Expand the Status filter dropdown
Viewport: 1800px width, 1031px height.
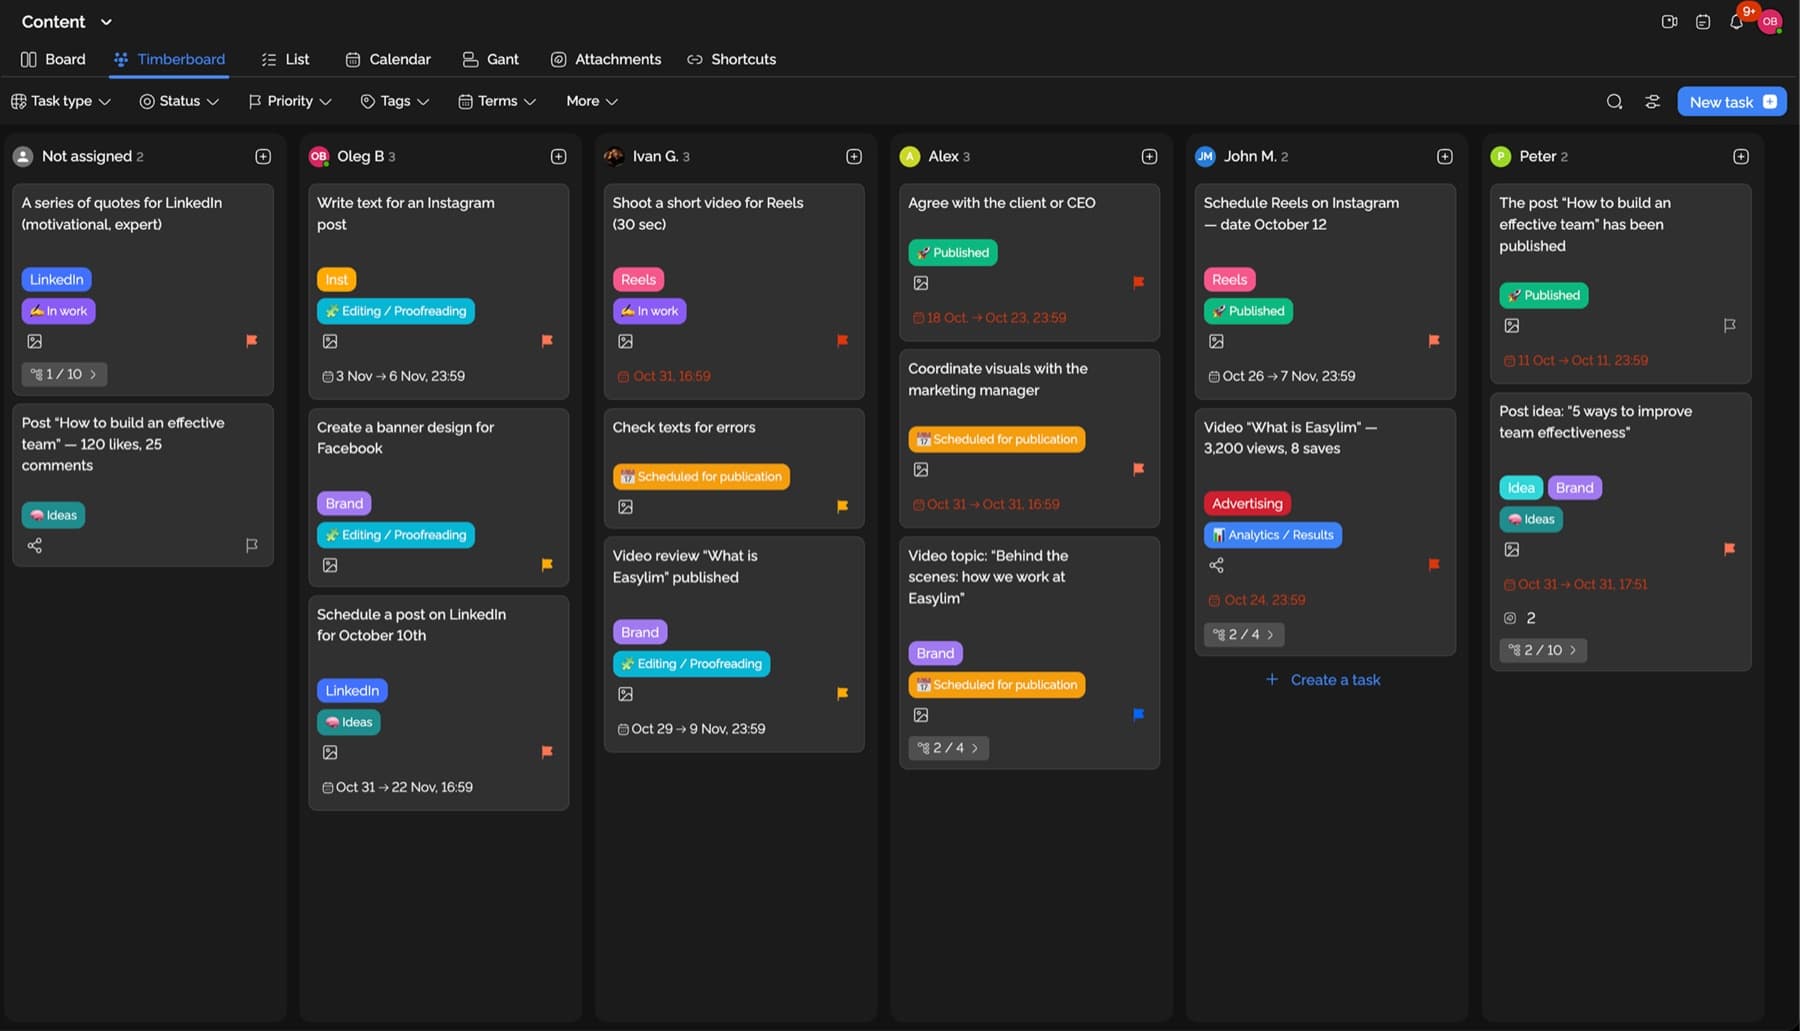179,101
